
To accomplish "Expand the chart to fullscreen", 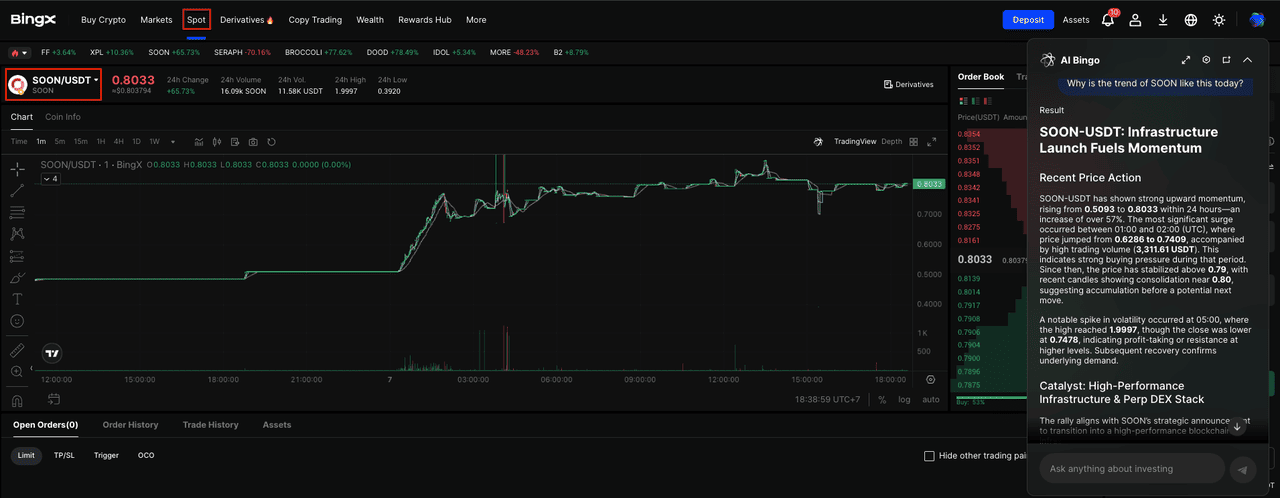I will point(932,142).
